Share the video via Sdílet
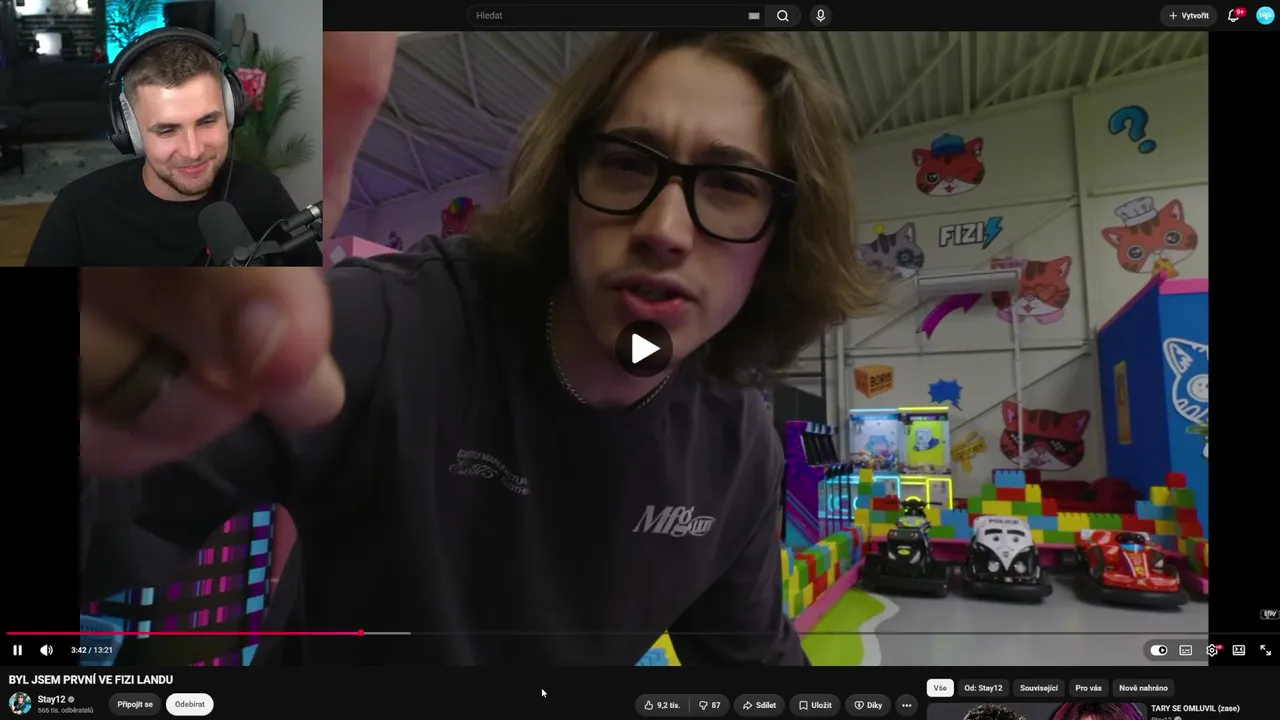This screenshot has height=720, width=1280. [760, 705]
